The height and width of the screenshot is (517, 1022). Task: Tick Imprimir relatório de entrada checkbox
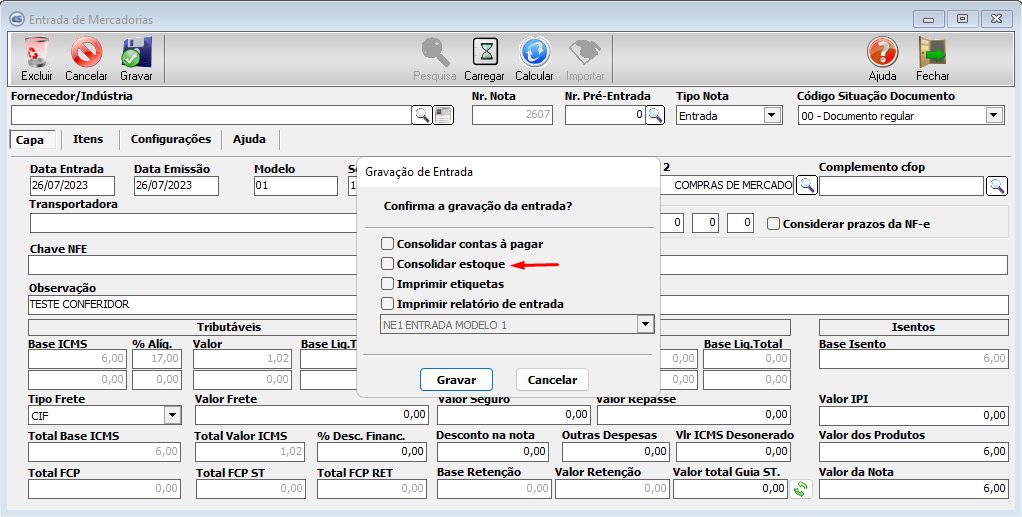[x=387, y=304]
